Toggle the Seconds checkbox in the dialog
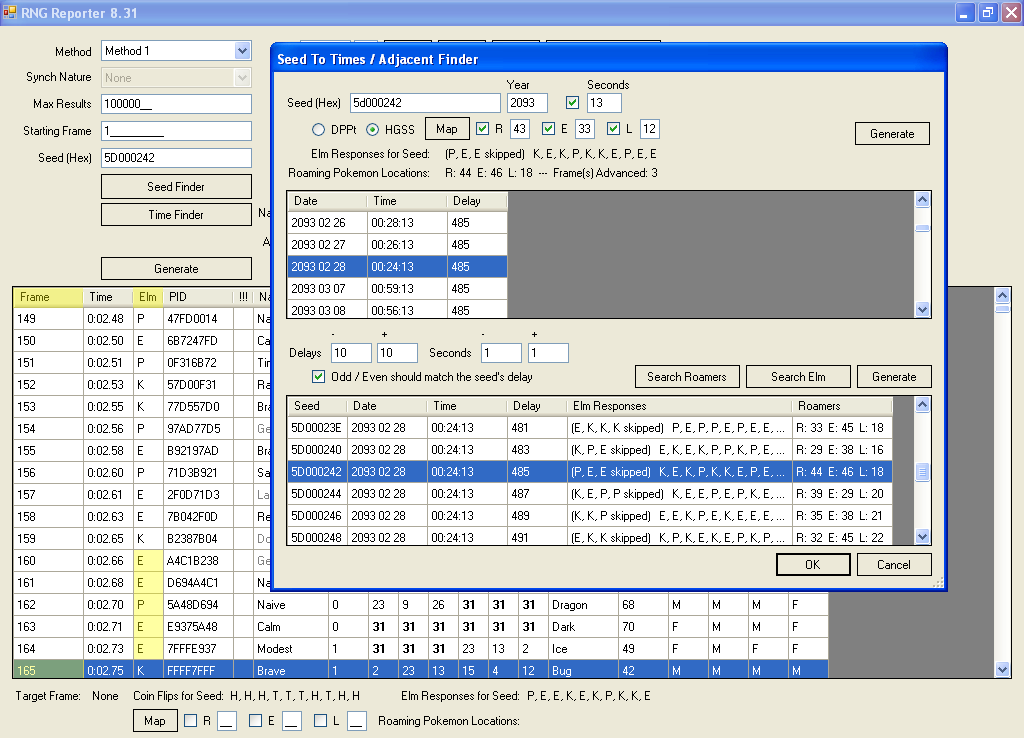This screenshot has height=738, width=1024. 573,102
